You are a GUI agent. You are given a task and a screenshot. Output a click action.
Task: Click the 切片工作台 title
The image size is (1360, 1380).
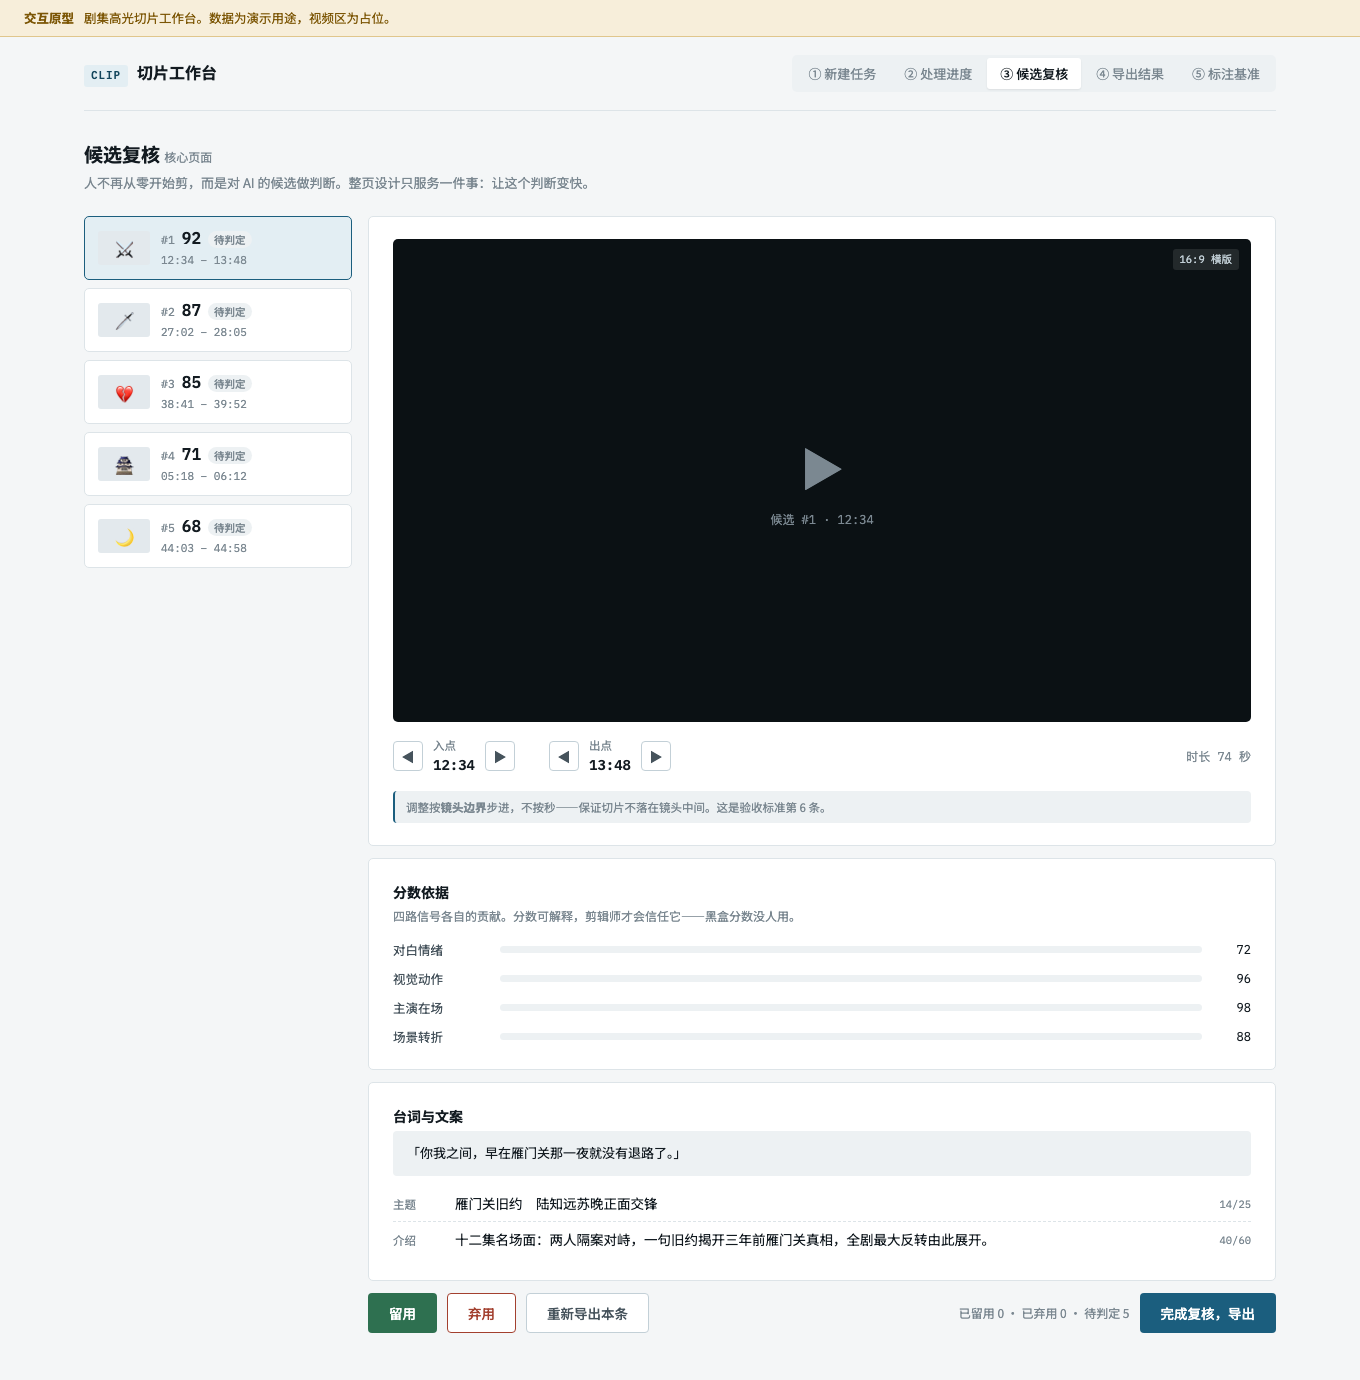177,74
